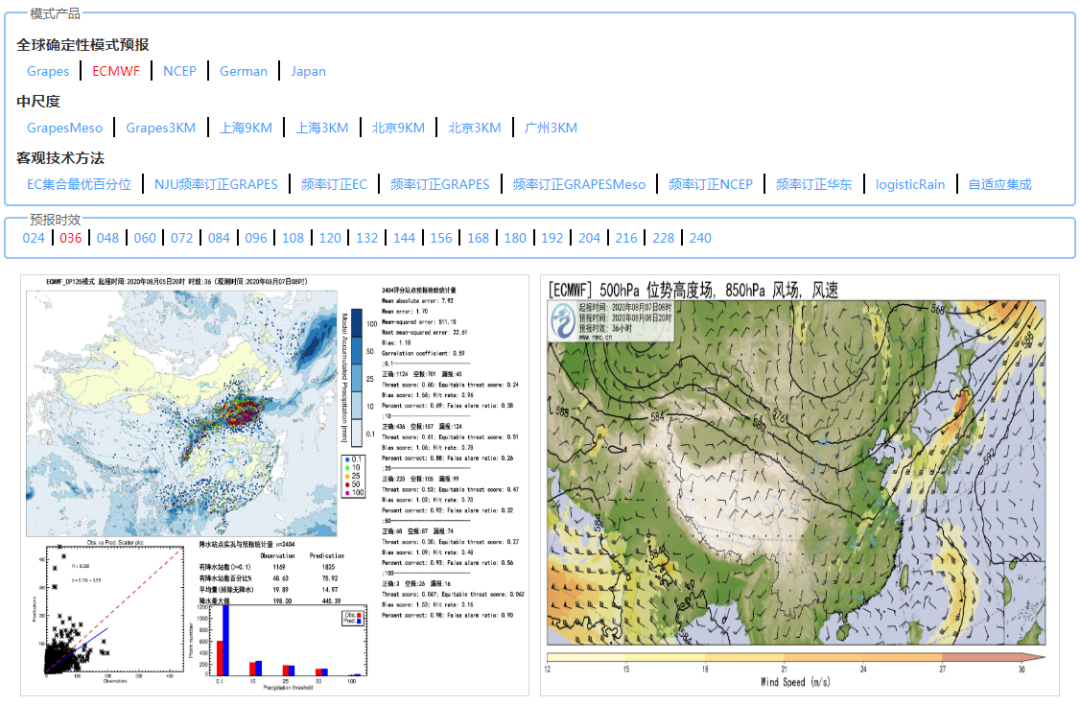Open the Japan model forecast
1080x705 pixels.
tap(308, 71)
